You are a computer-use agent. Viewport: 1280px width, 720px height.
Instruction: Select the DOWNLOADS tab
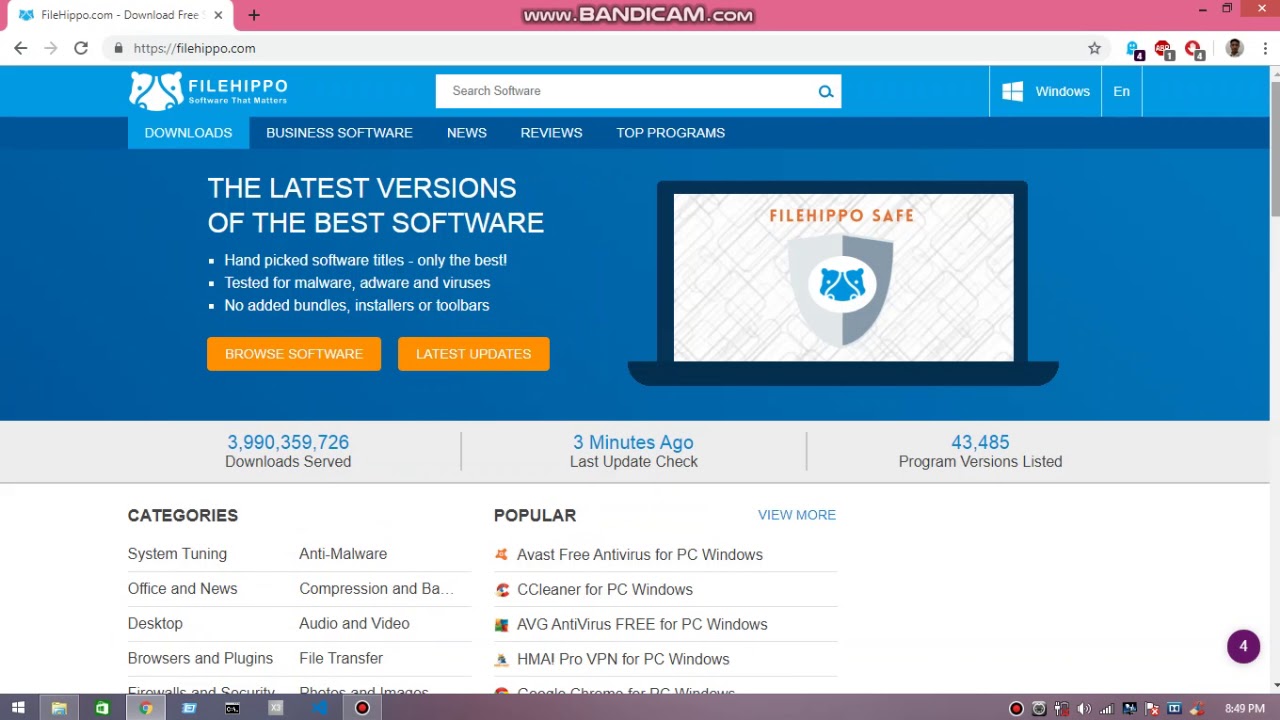[x=188, y=132]
